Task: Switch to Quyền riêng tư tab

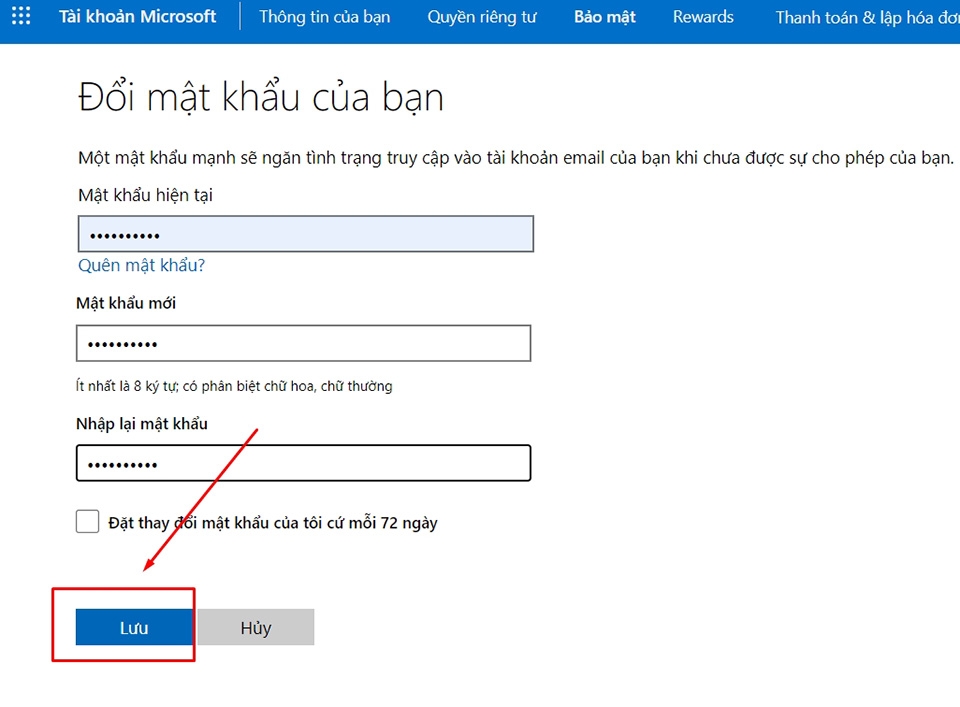Action: 482,17
